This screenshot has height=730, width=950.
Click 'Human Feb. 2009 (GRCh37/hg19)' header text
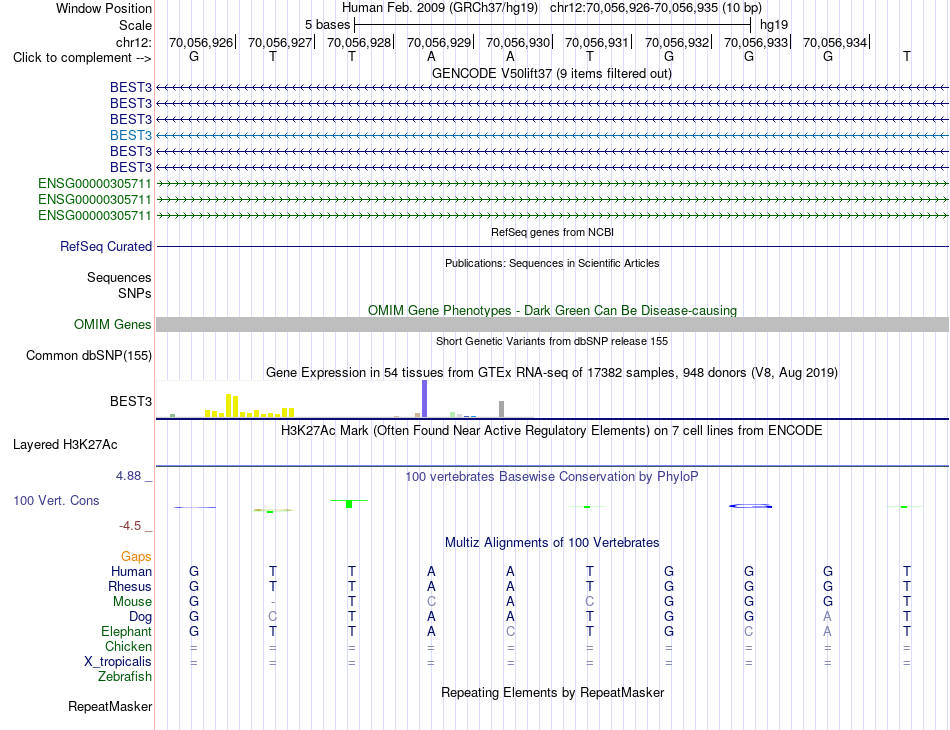440,8
